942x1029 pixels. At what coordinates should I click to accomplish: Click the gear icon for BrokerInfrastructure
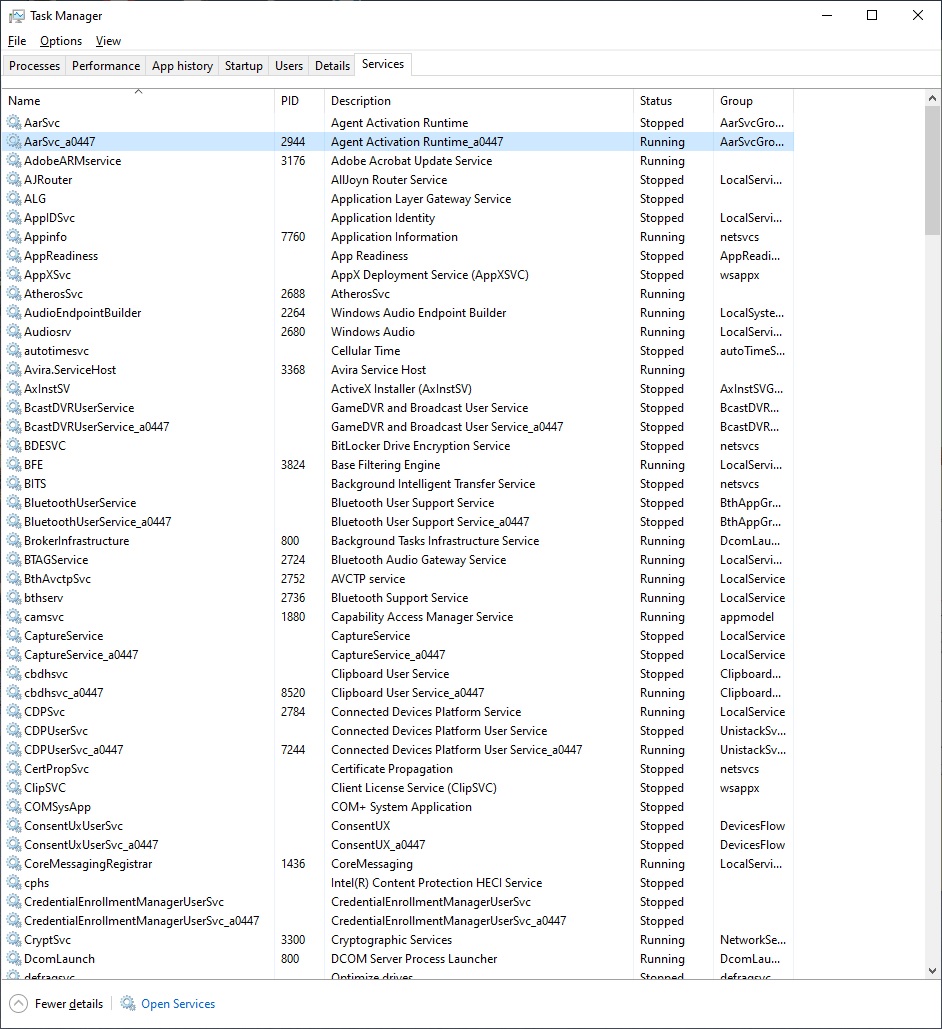14,541
